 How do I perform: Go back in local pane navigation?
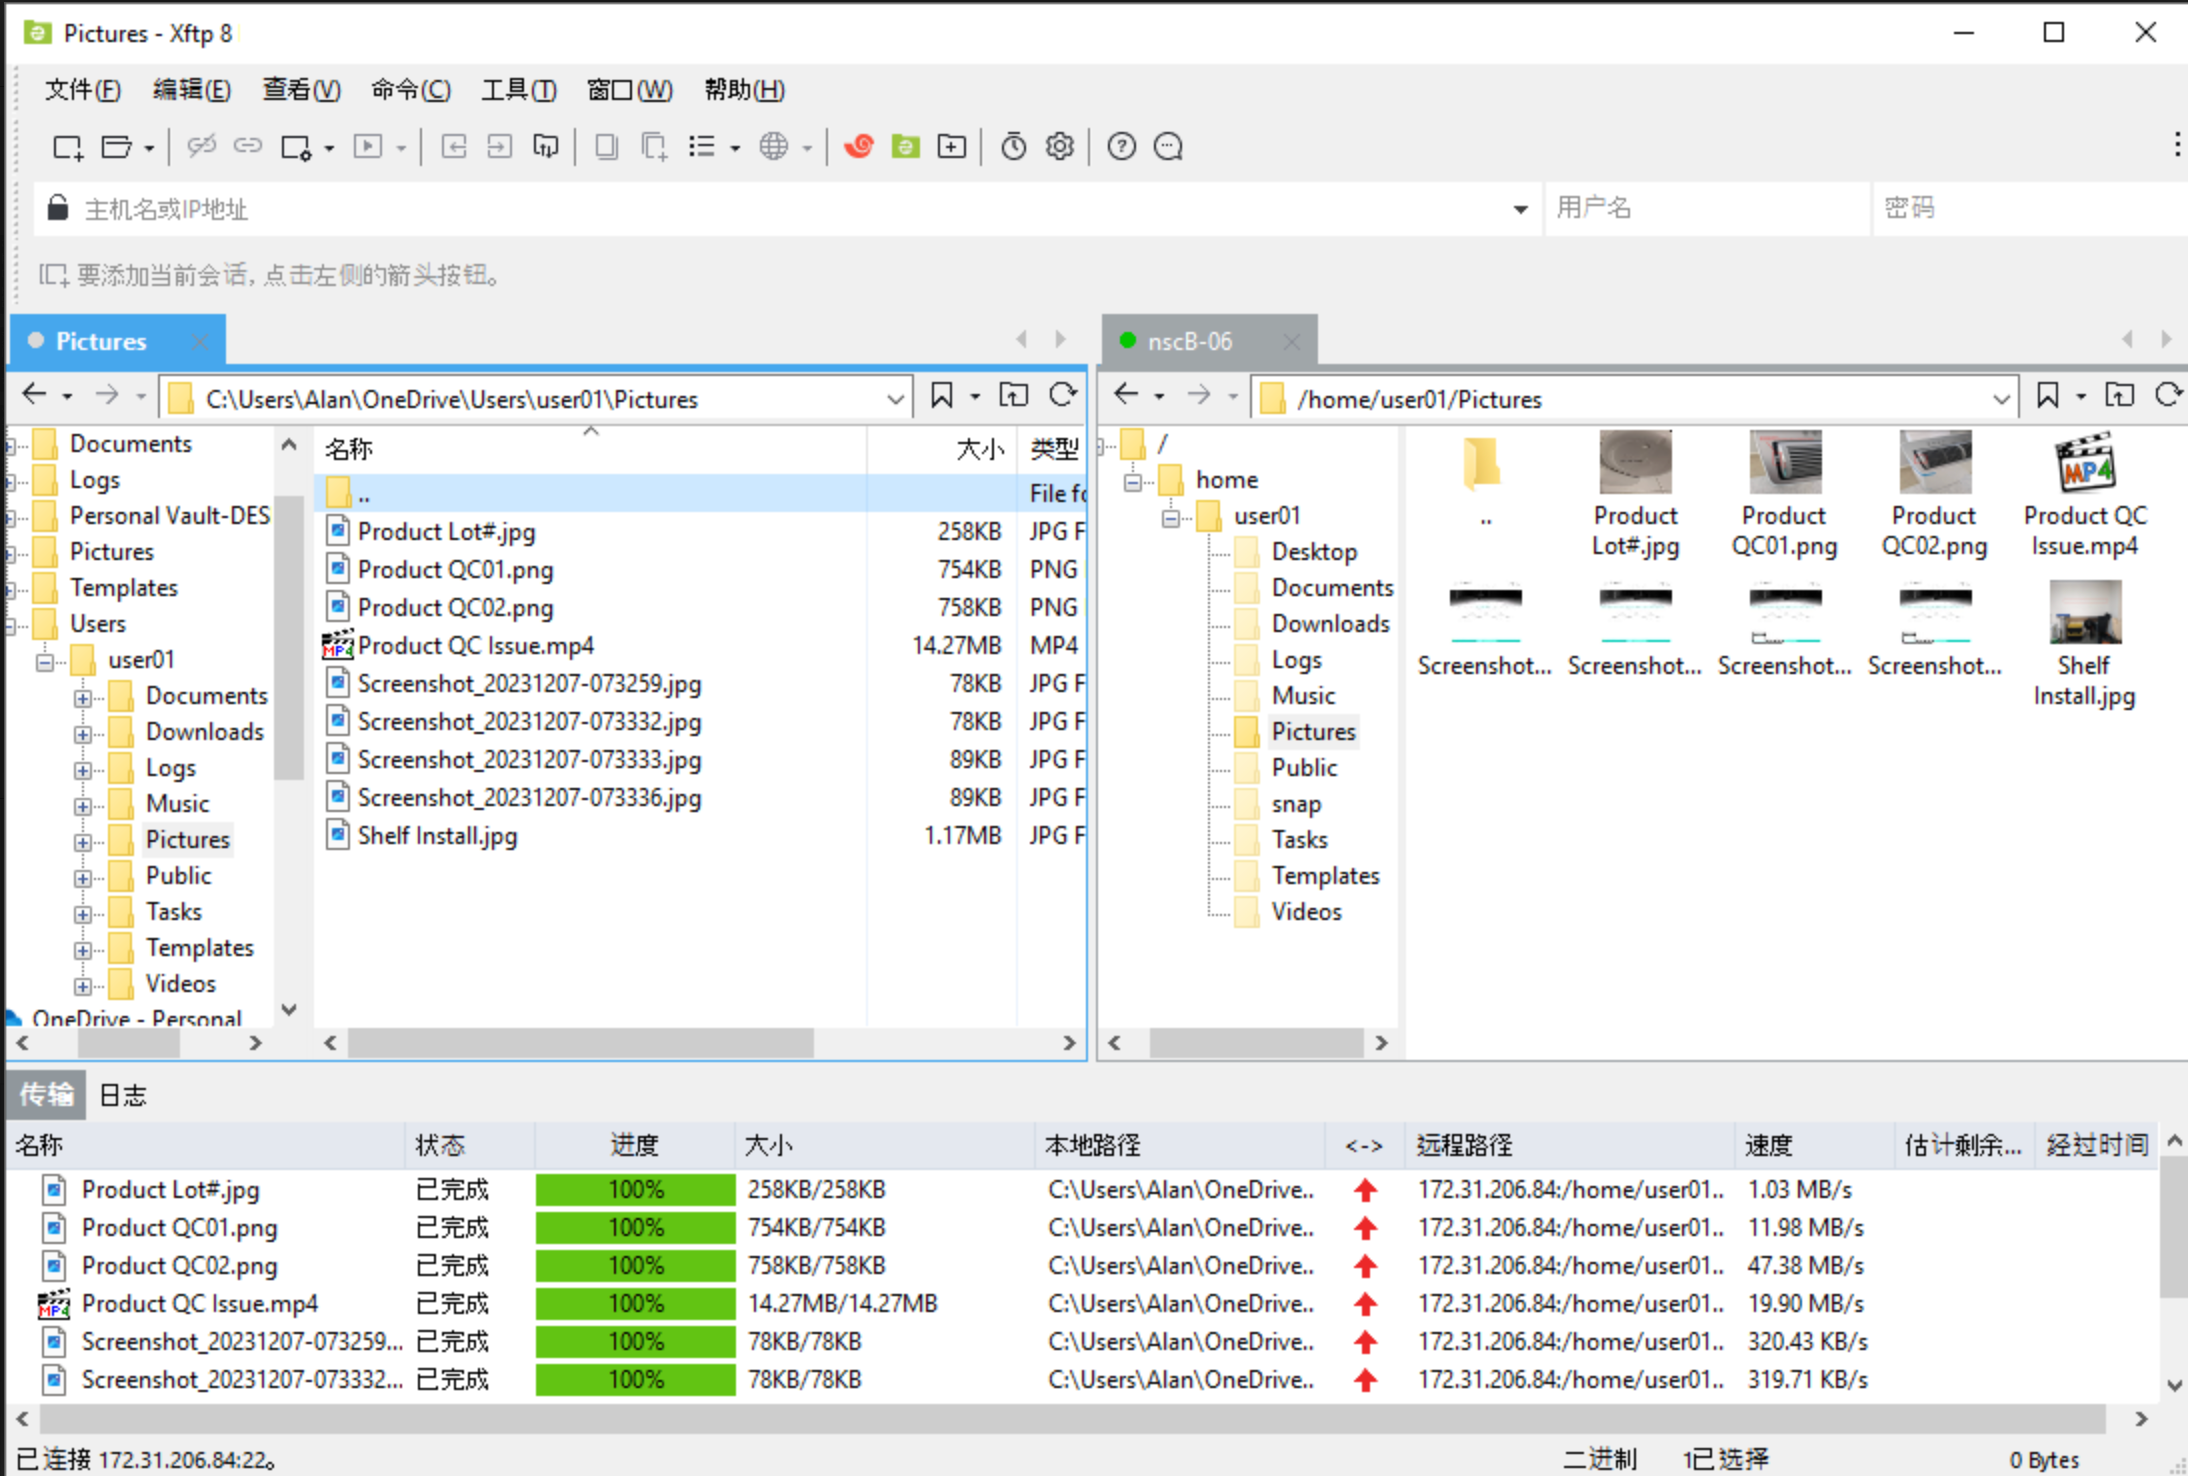pyautogui.click(x=34, y=396)
